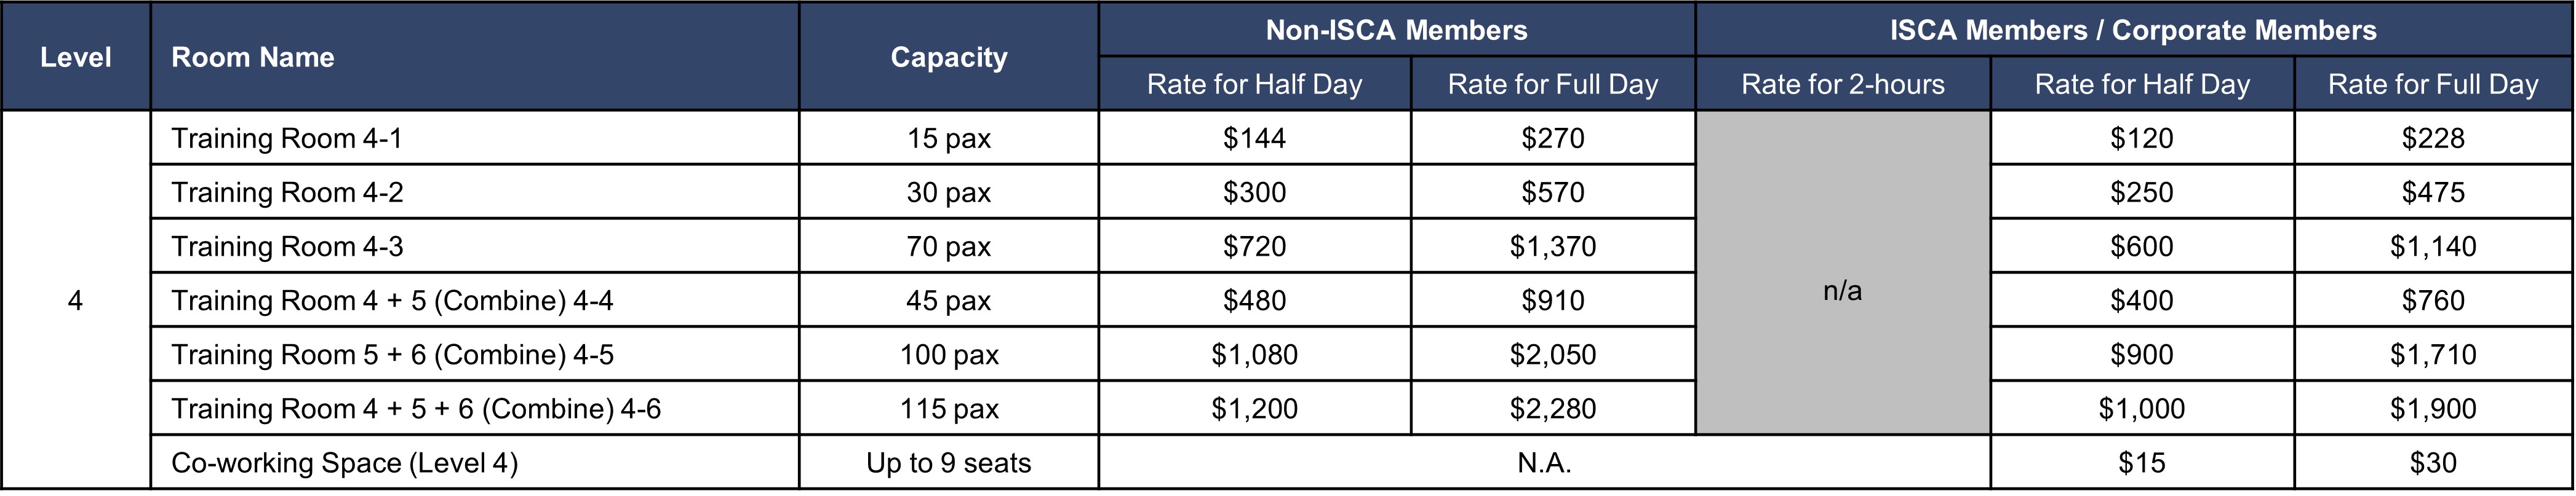The width and height of the screenshot is (2576, 496).
Task: Select the Rate for 2-hours header
Action: click(x=1843, y=84)
